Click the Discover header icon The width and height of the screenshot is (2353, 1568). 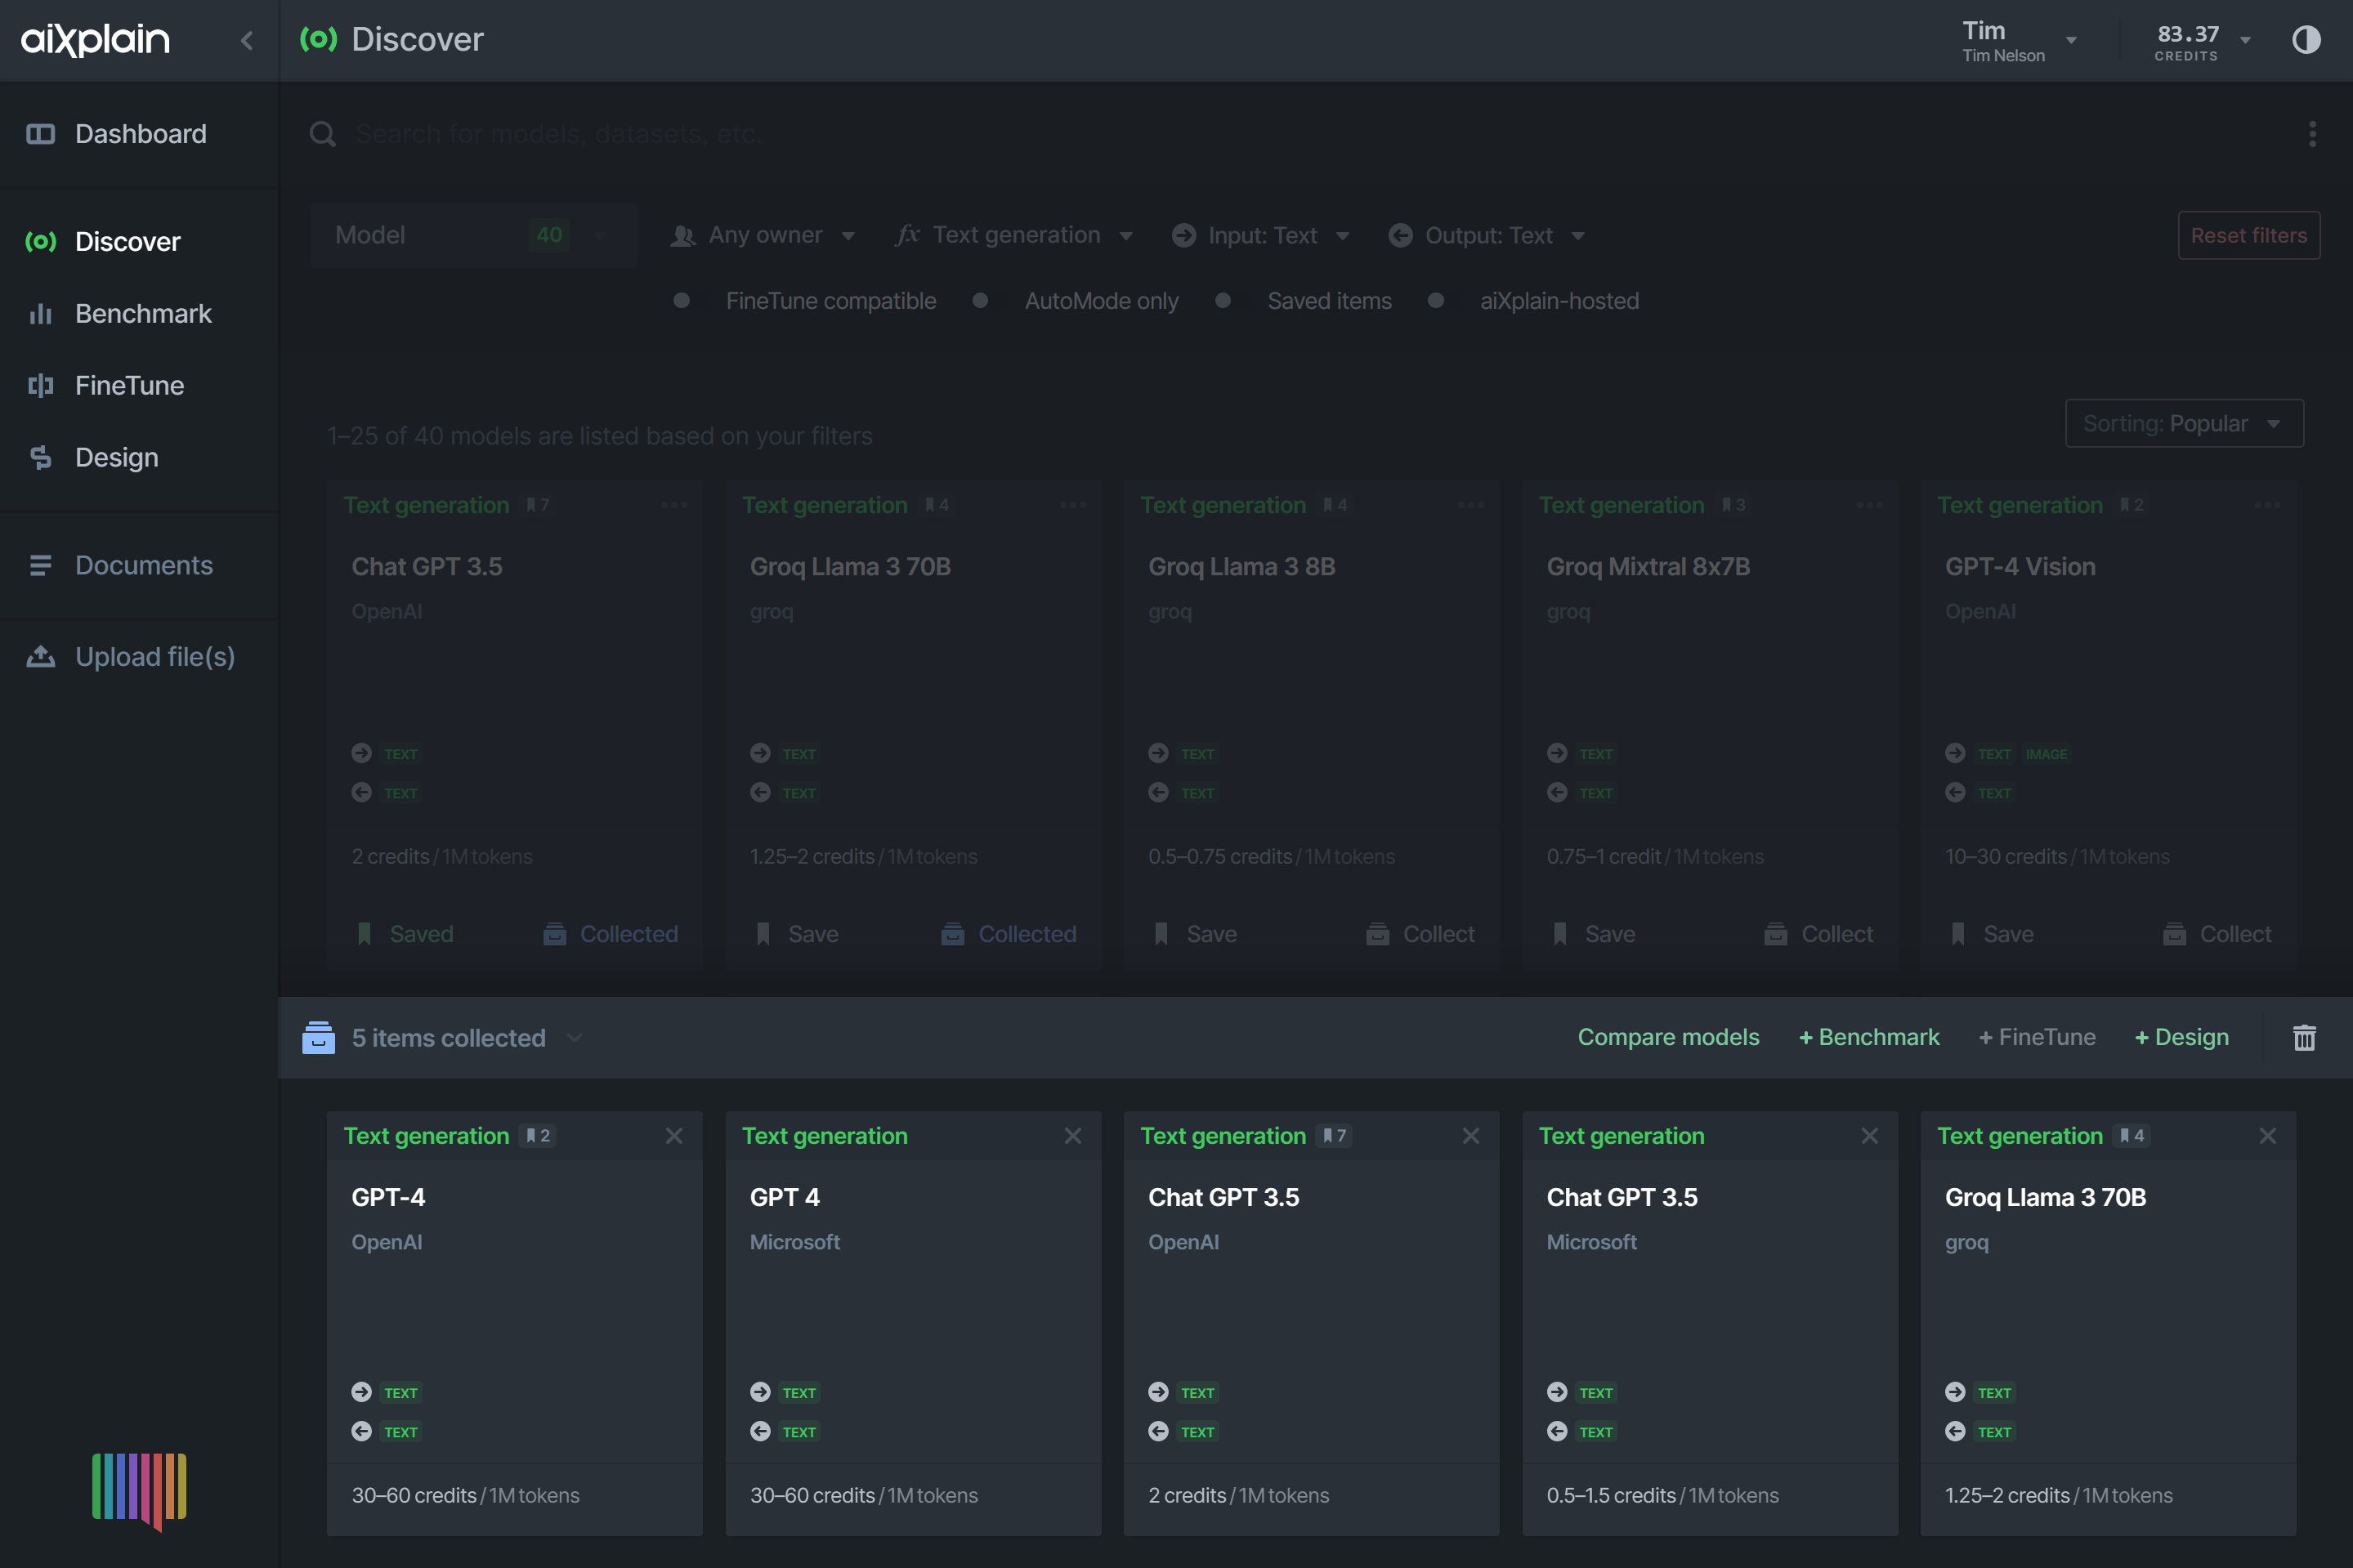(x=318, y=39)
